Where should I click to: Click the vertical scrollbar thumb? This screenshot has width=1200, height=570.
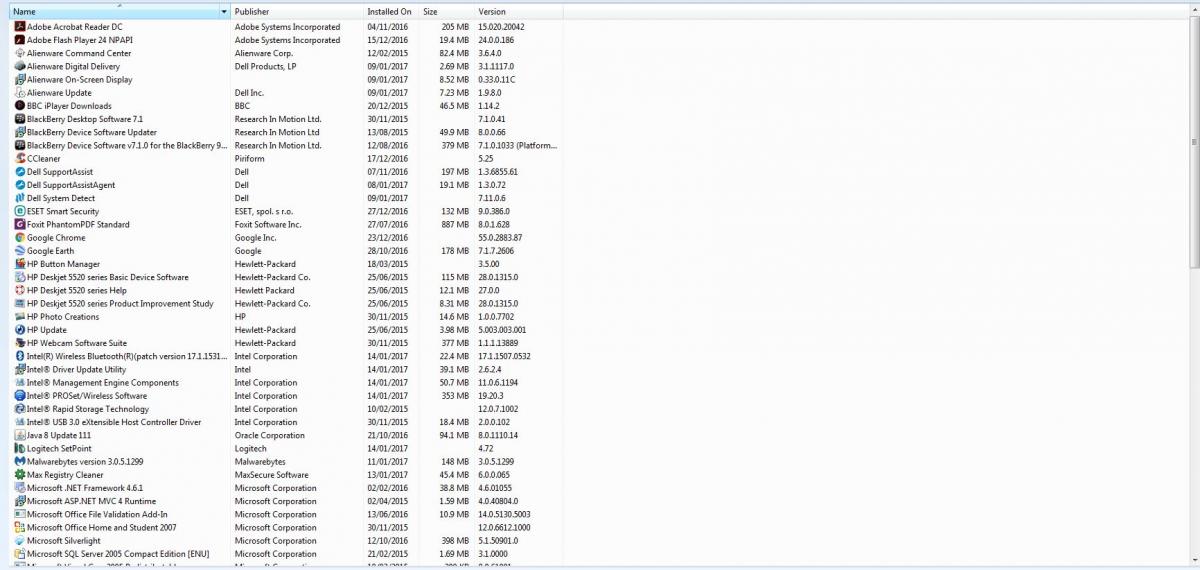tap(1194, 142)
